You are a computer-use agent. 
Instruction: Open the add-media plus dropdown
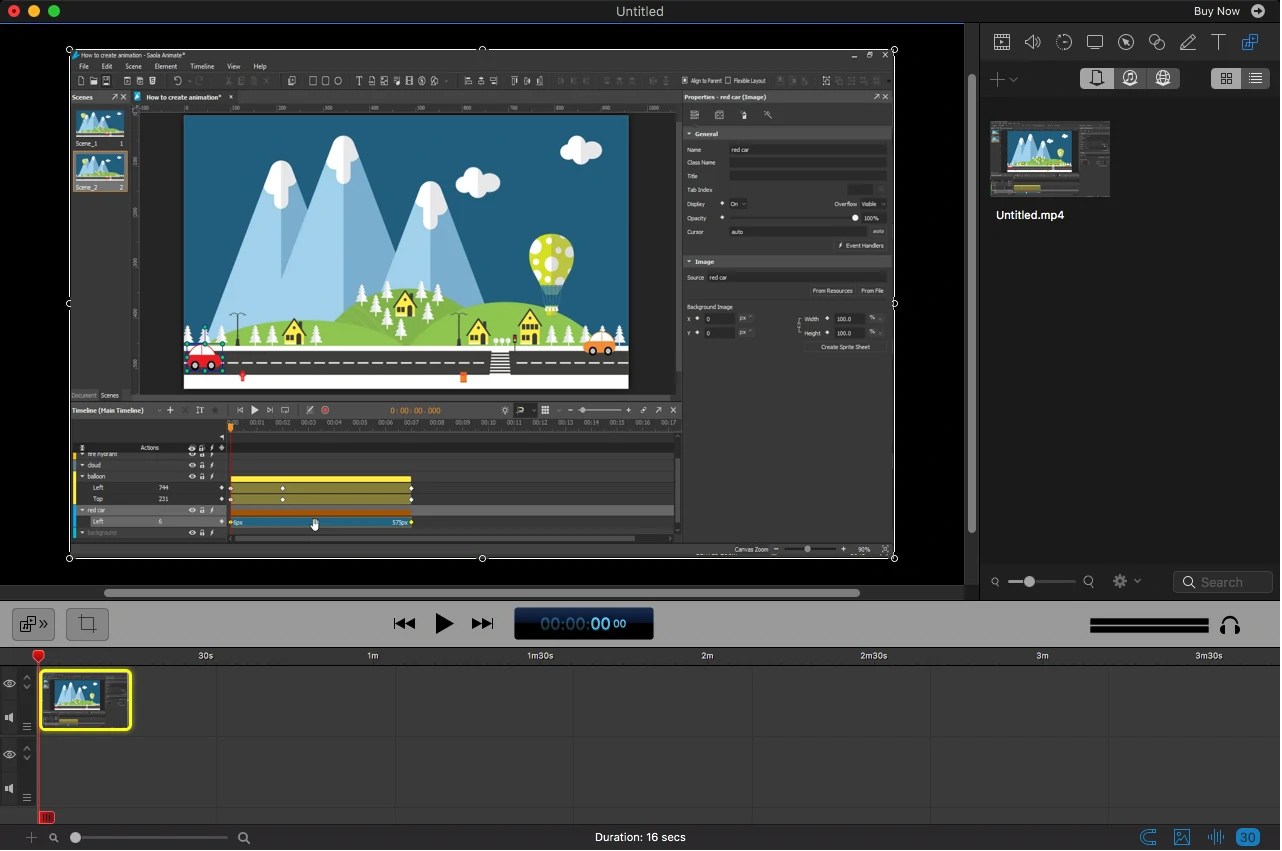point(1001,79)
